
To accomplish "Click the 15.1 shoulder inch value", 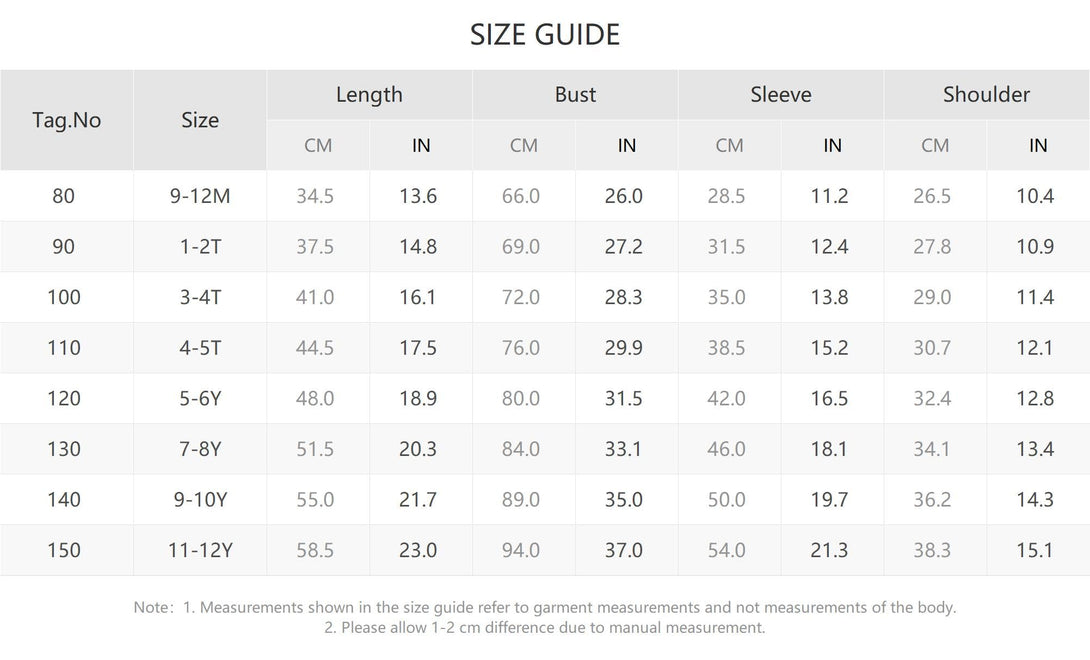I will 1035,551.
